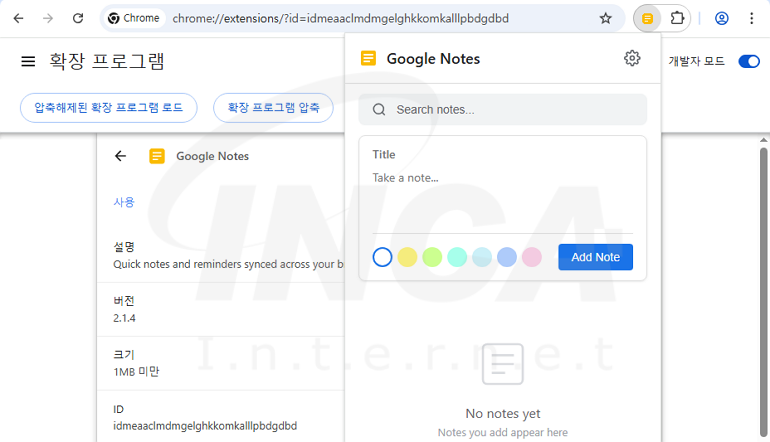This screenshot has width=770, height=442.
Task: Open the Chrome three-dot menu
Action: point(751,18)
